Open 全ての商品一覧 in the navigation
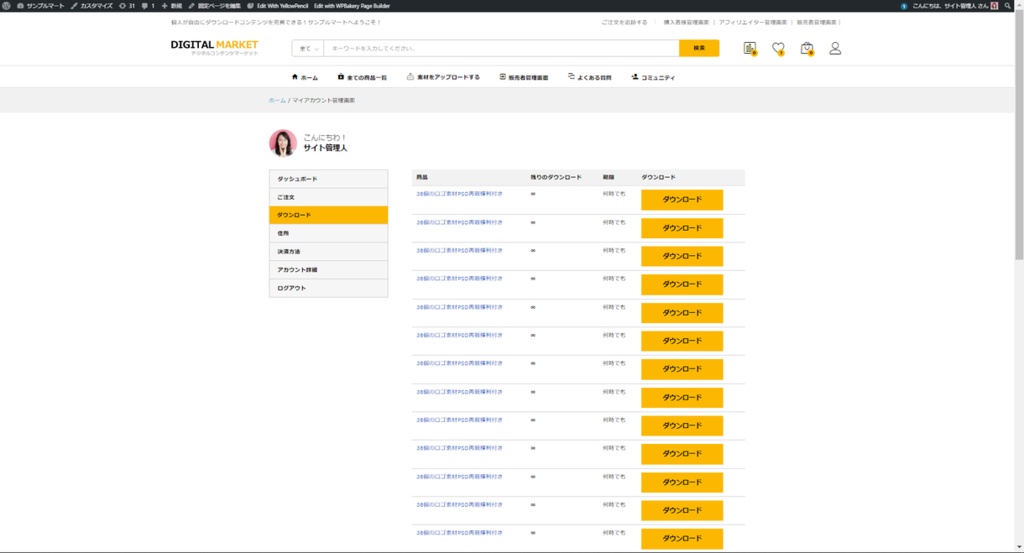Screen dimensions: 1024x553 coord(362,77)
